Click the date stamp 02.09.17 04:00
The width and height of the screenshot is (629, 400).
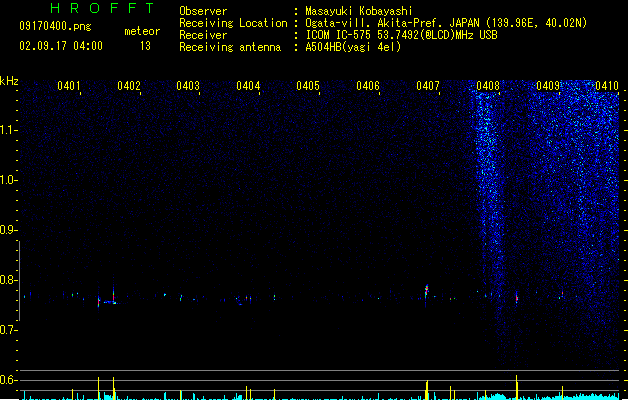click(x=61, y=46)
